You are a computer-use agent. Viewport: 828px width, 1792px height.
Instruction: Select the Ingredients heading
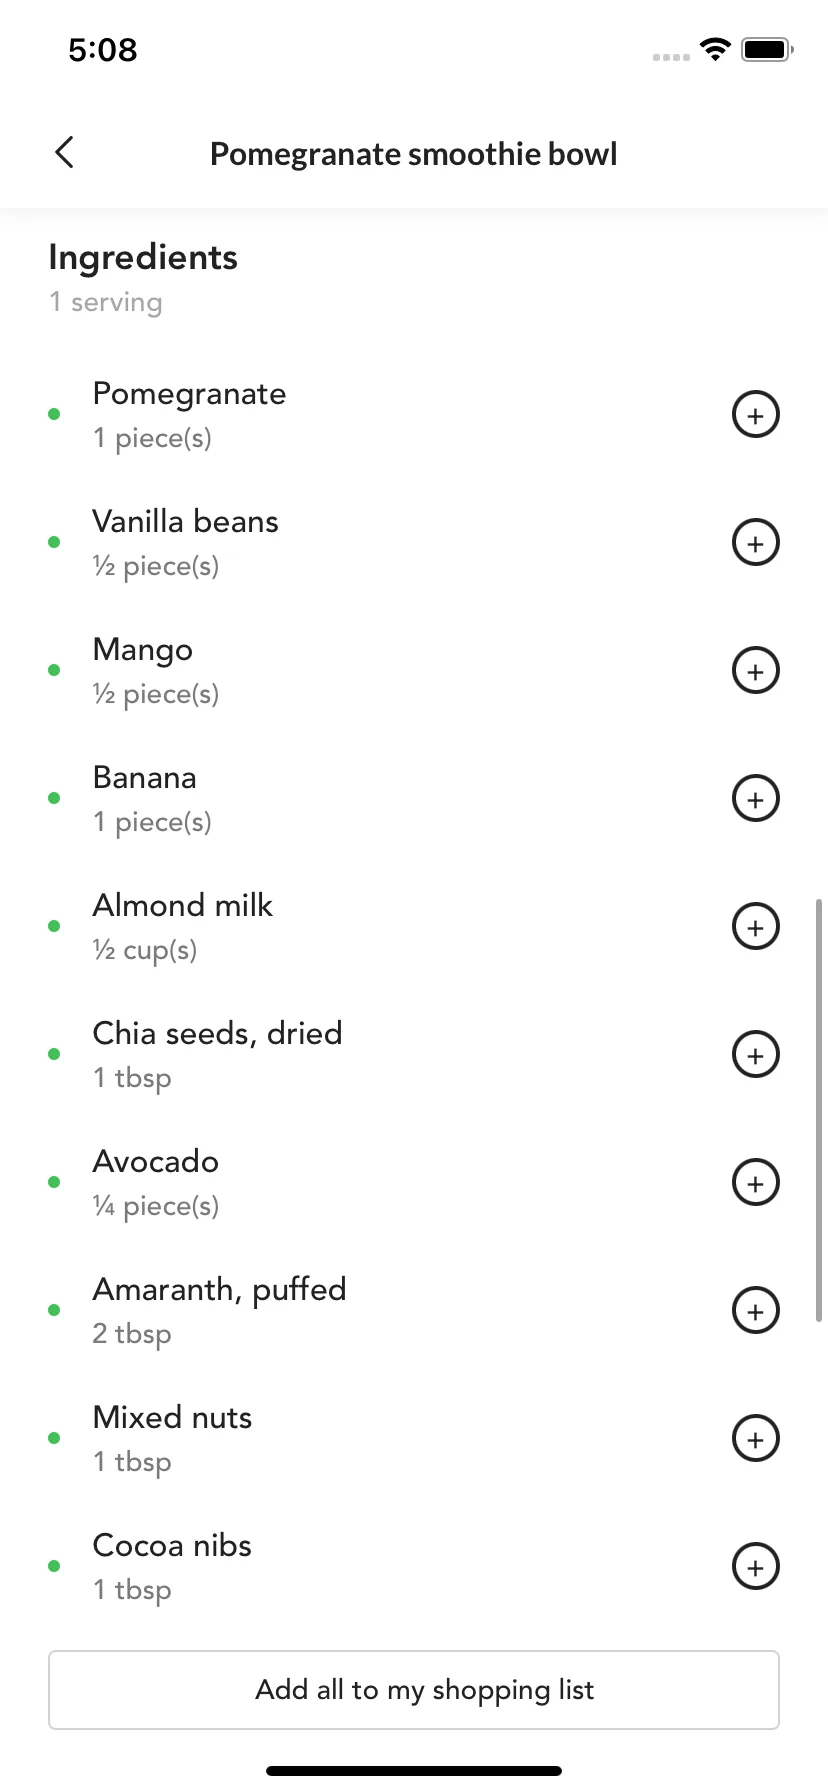(143, 258)
